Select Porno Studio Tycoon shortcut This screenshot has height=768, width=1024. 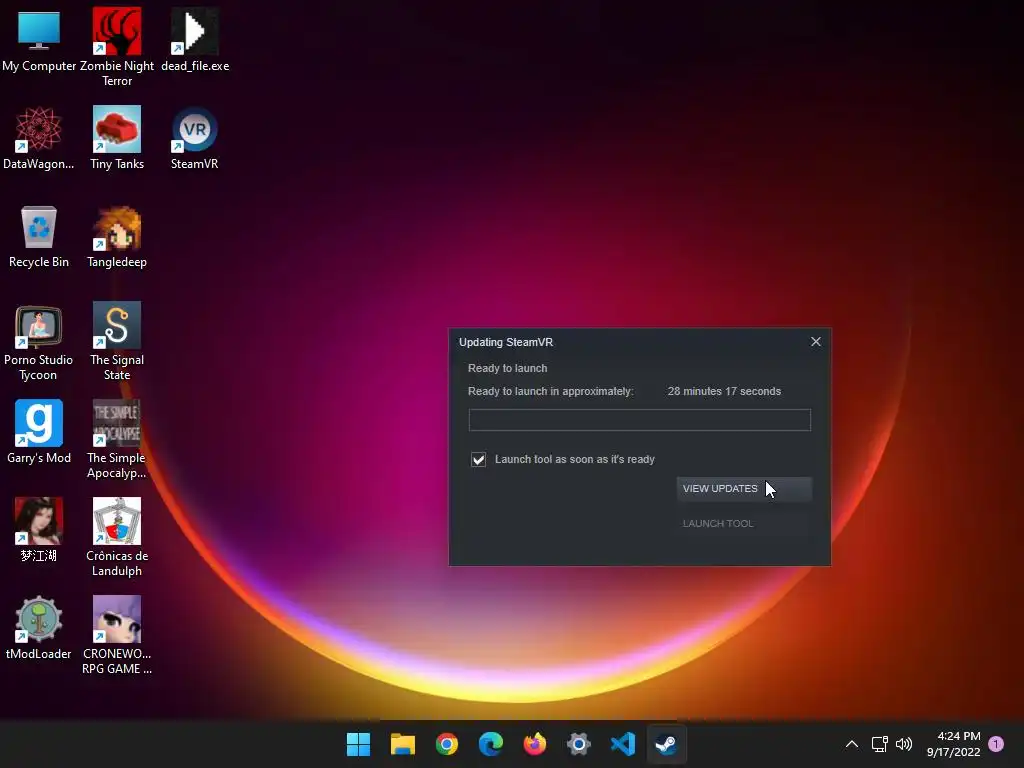[x=39, y=342]
